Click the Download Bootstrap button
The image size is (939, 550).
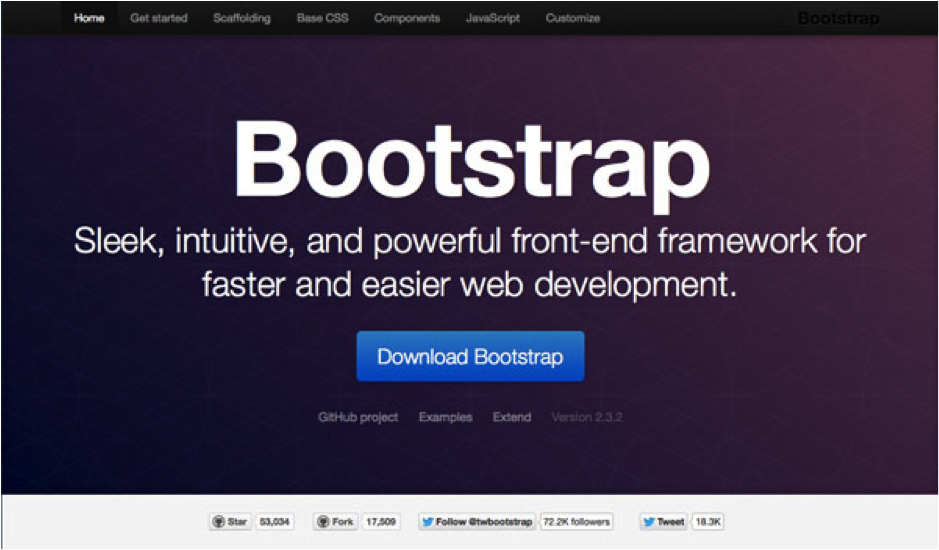(x=470, y=356)
